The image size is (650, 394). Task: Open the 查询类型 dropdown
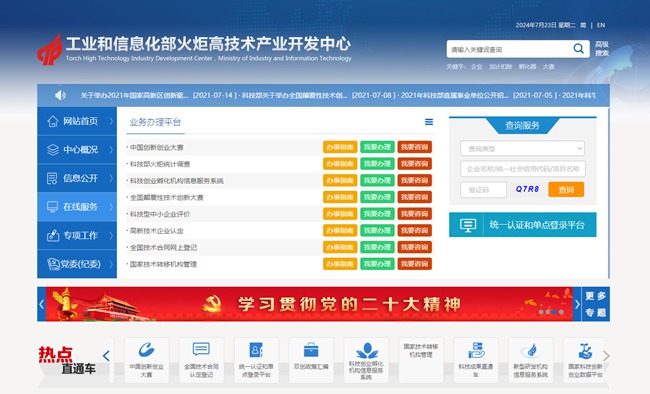click(522, 148)
